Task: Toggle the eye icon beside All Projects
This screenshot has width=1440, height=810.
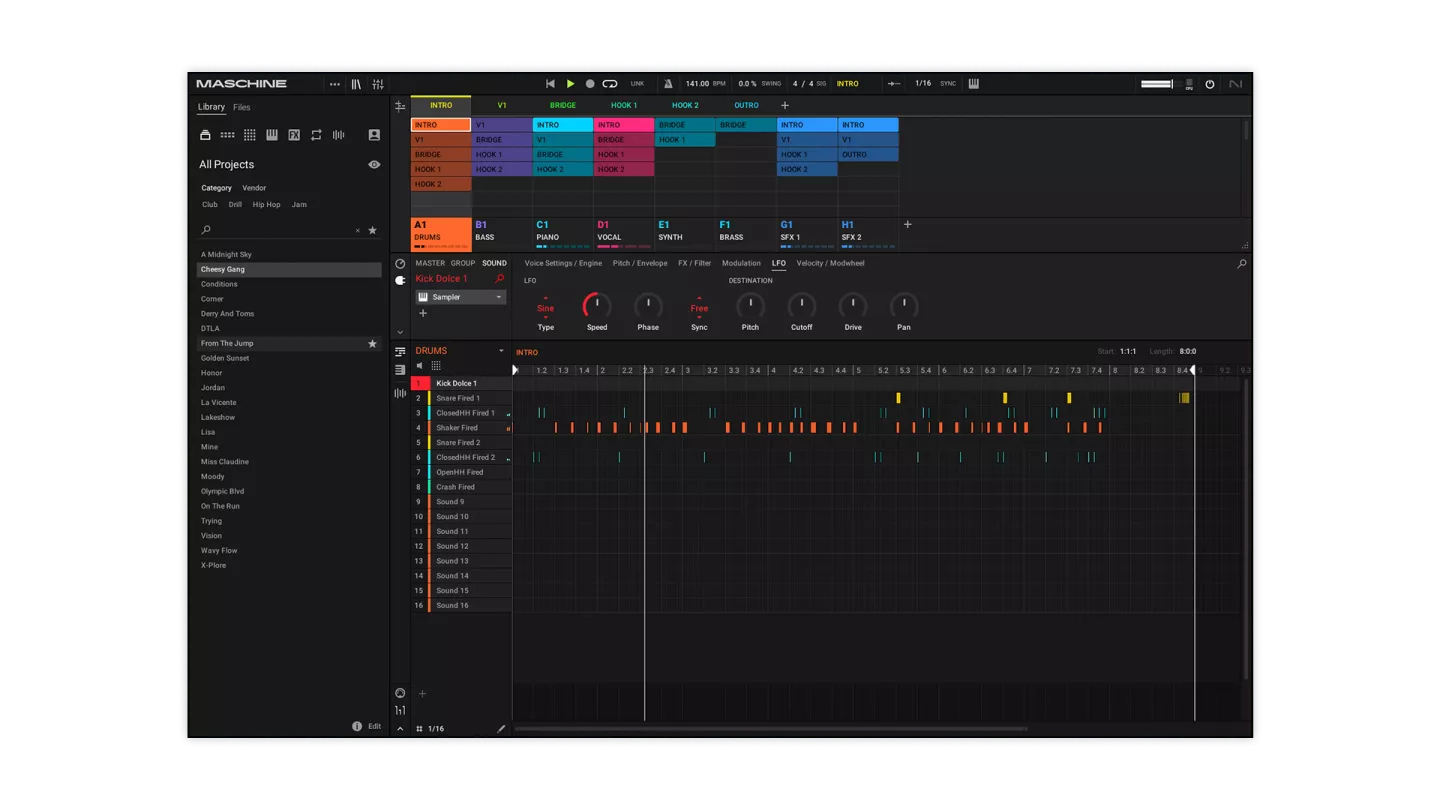Action: (374, 165)
